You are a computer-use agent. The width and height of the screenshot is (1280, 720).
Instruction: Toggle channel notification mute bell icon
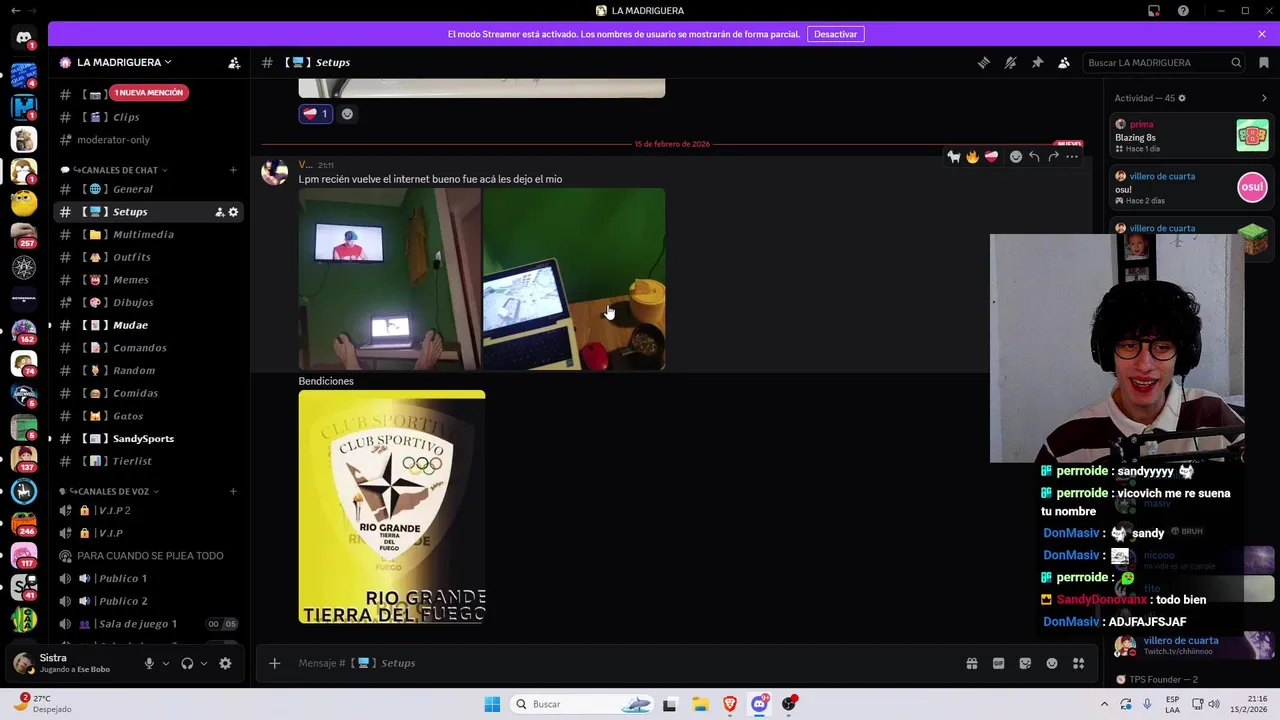click(x=1011, y=62)
